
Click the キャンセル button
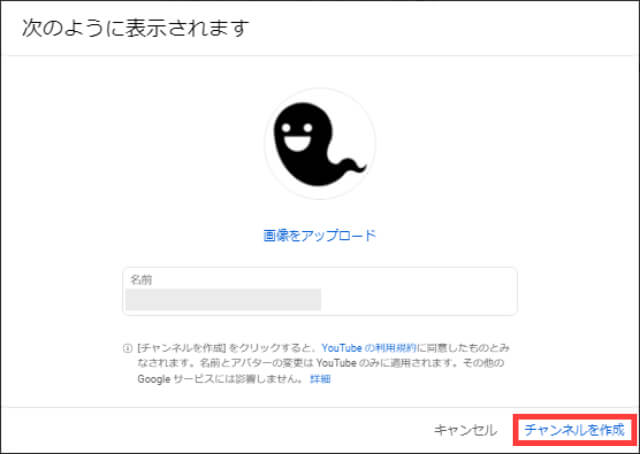coord(465,430)
